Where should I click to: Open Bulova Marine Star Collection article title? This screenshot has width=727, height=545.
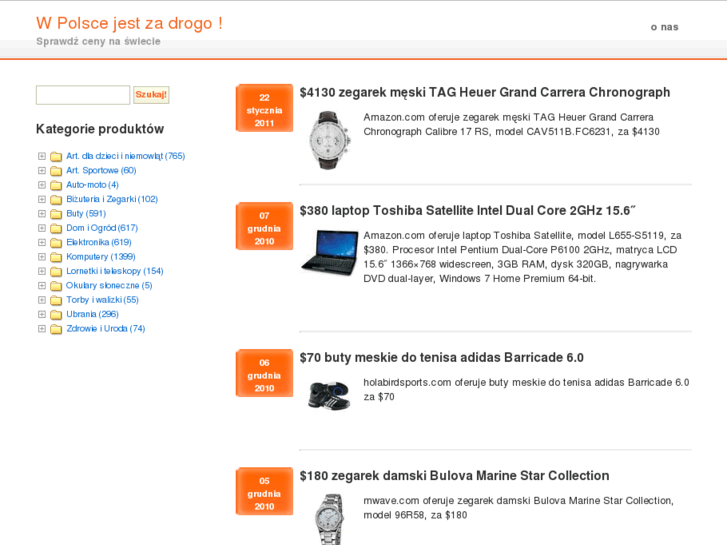(454, 476)
